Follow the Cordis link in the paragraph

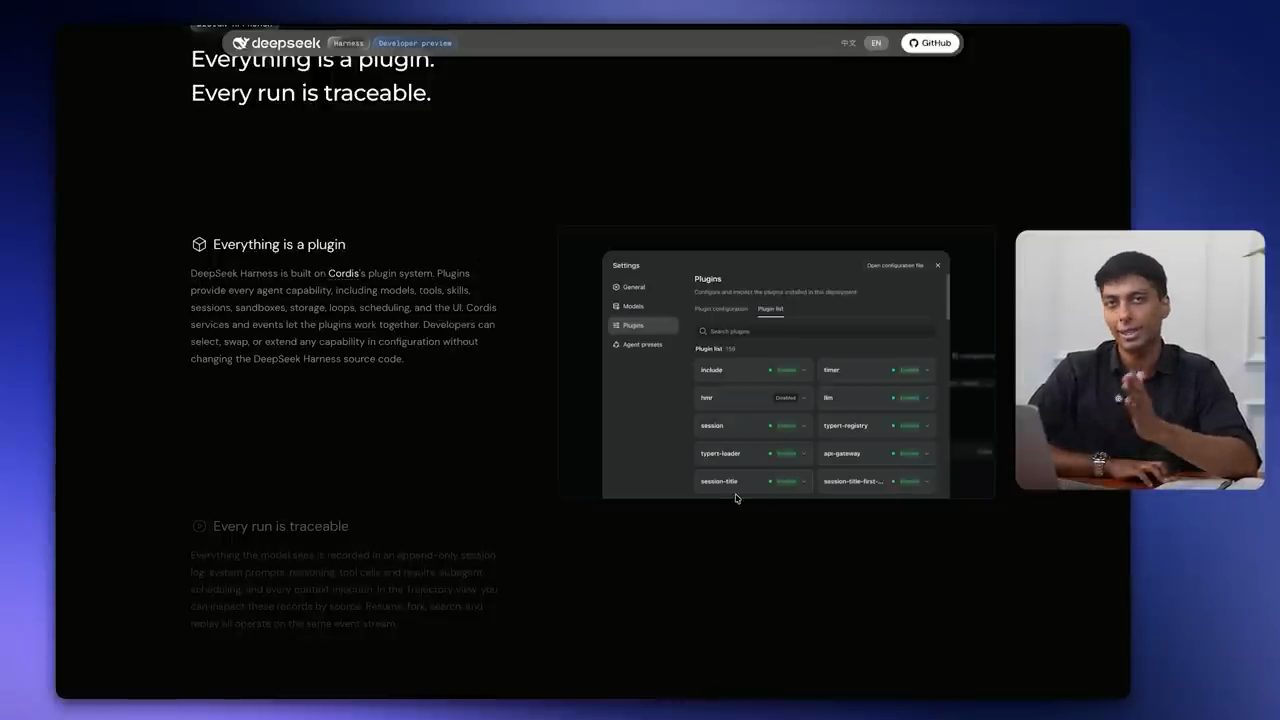[343, 273]
